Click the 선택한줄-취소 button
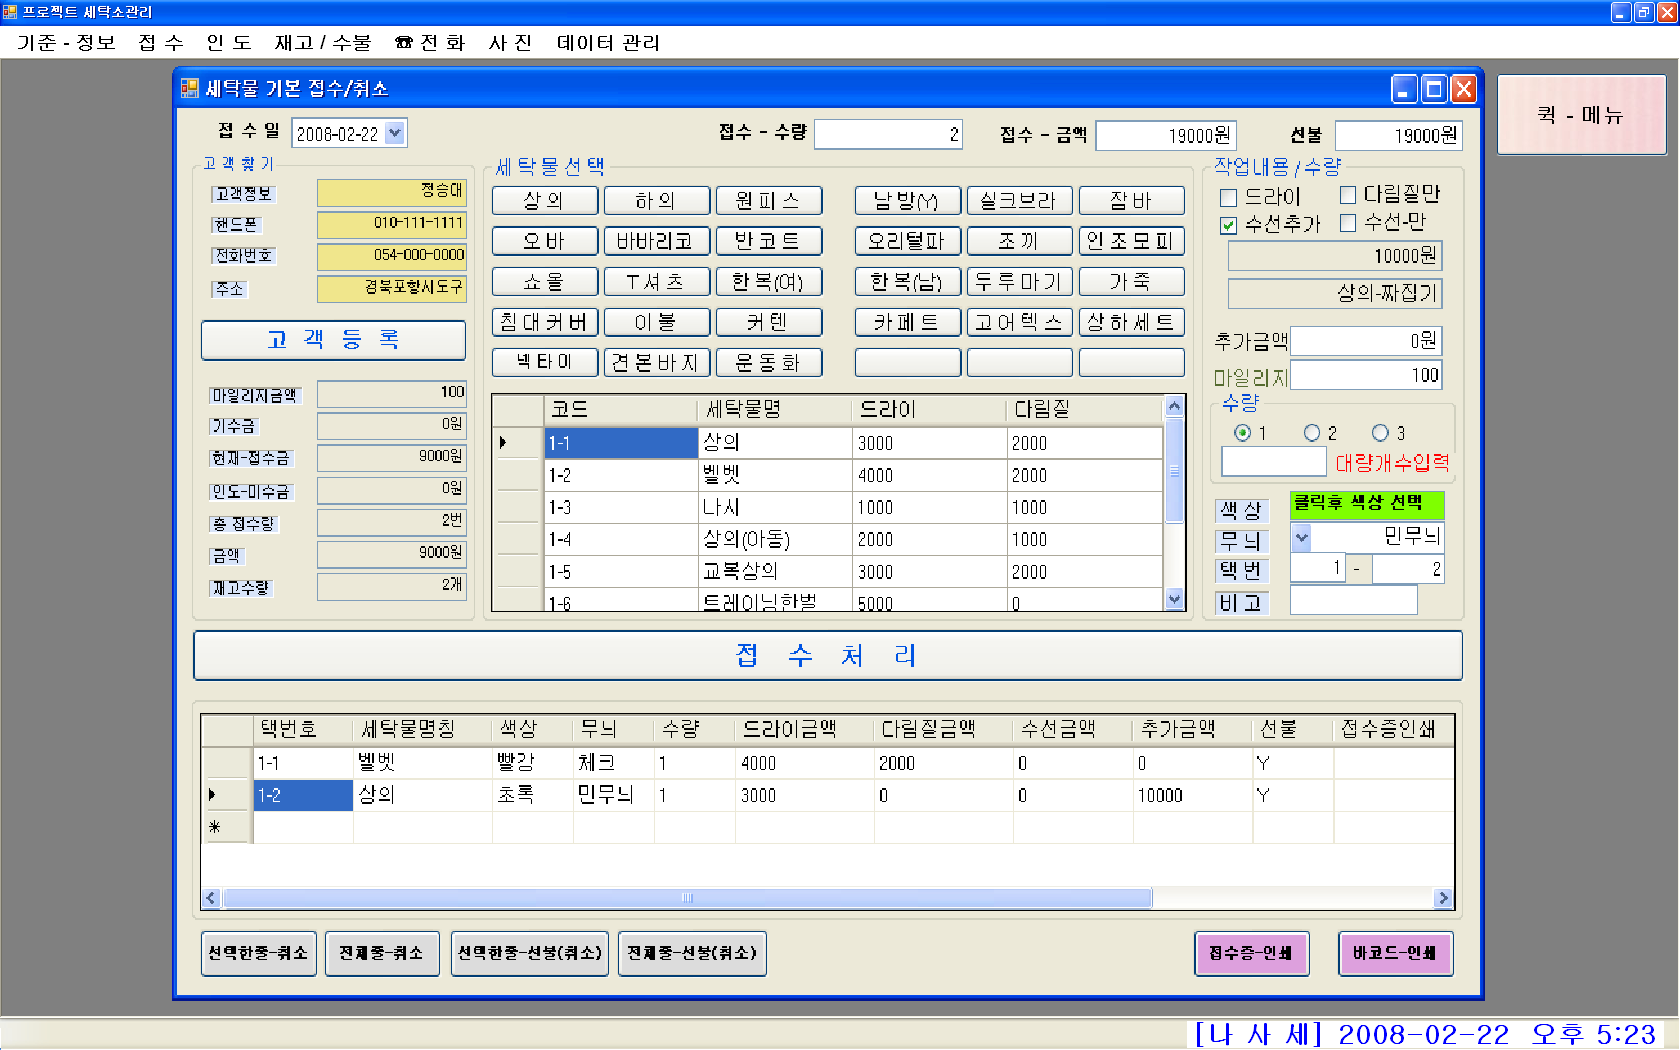This screenshot has width=1680, height=1050. click(259, 953)
